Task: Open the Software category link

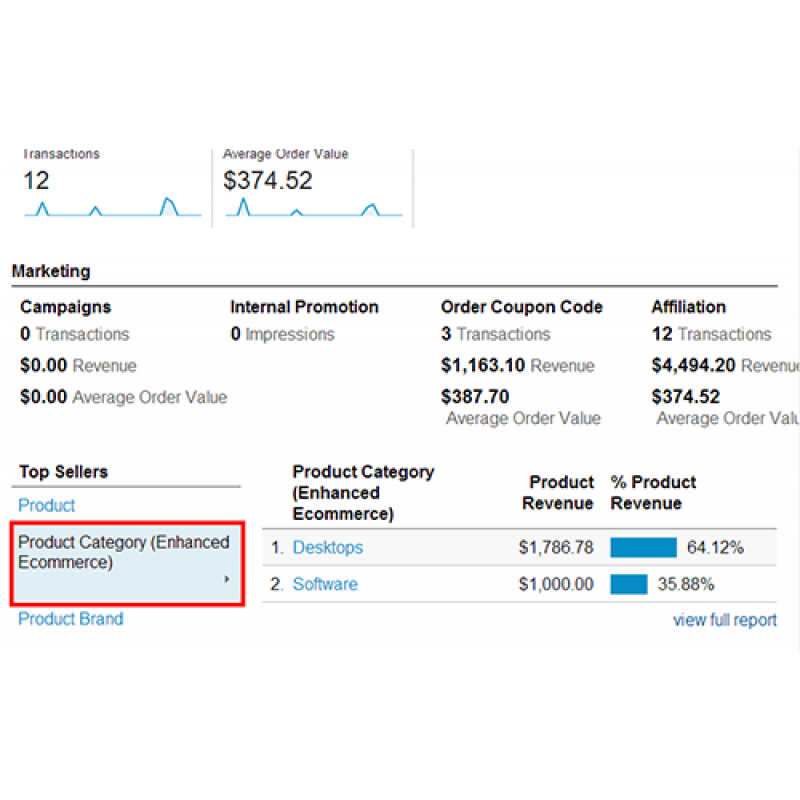Action: [325, 584]
